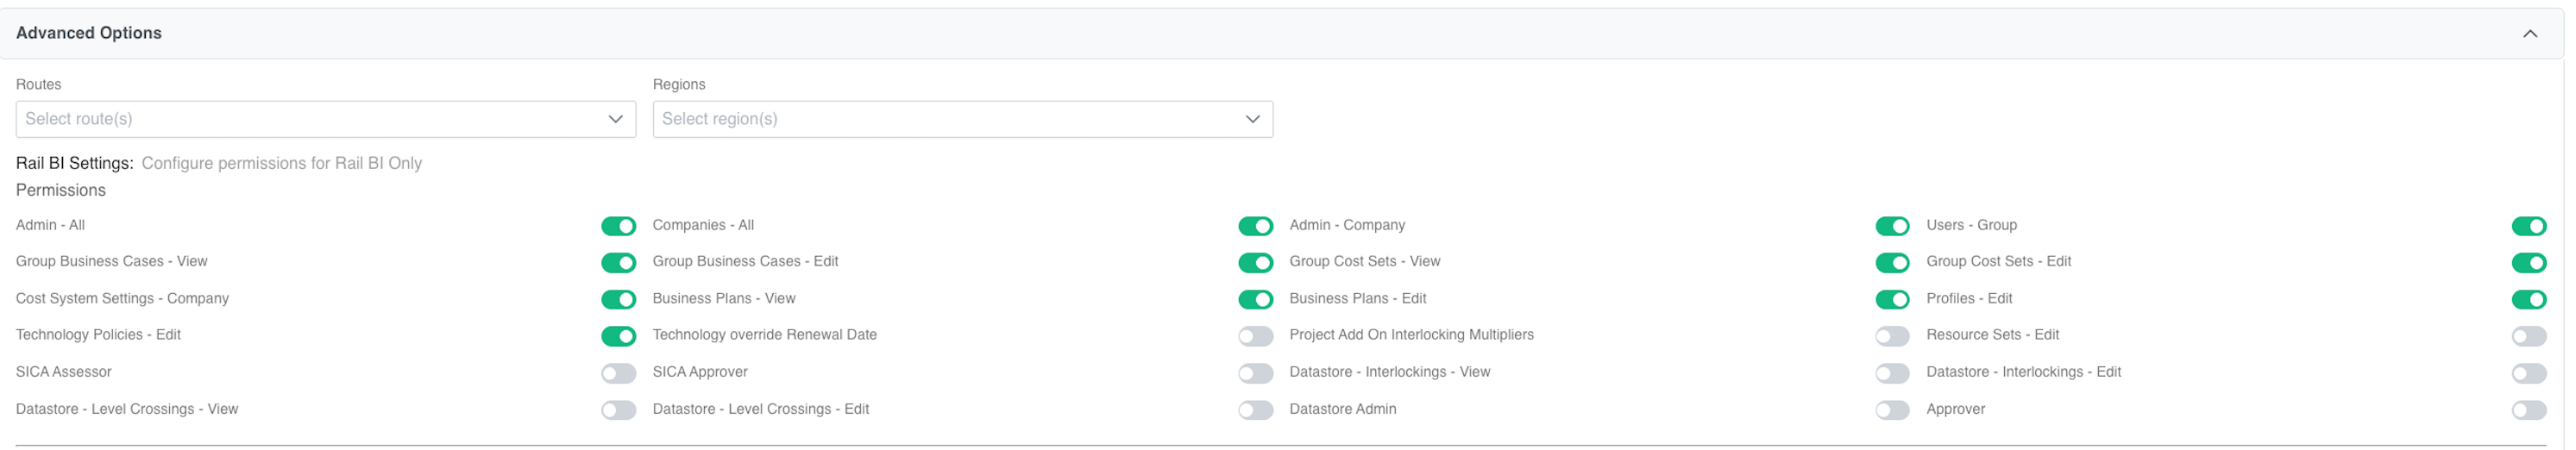Viewport: 2576px width, 450px height.
Task: Enable Technology override Renewal Date
Action: (1255, 336)
